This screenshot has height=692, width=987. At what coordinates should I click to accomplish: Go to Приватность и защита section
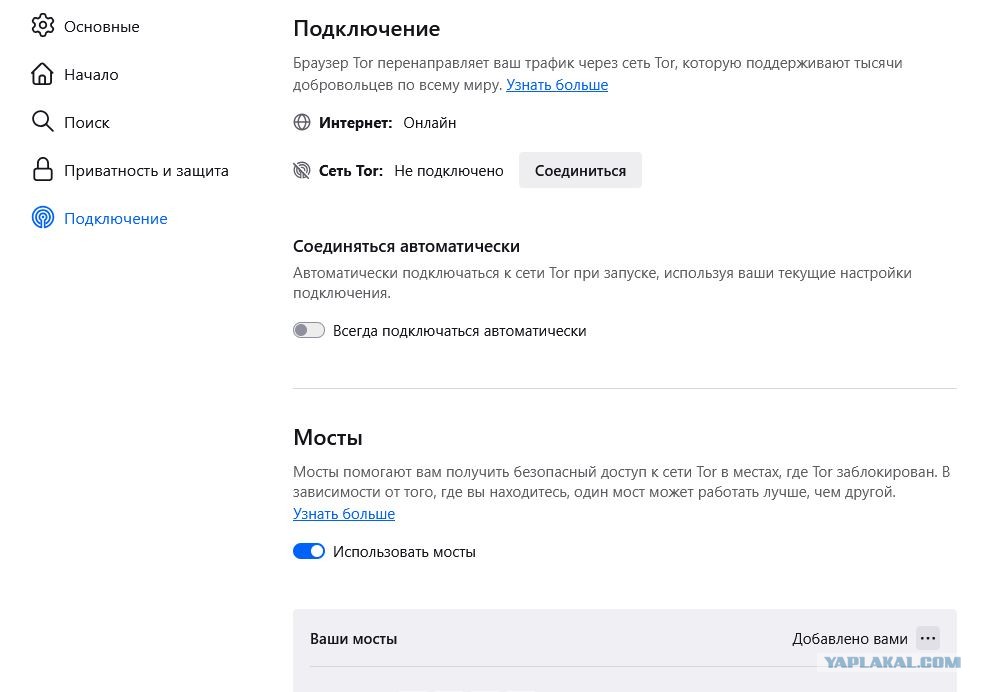[146, 171]
